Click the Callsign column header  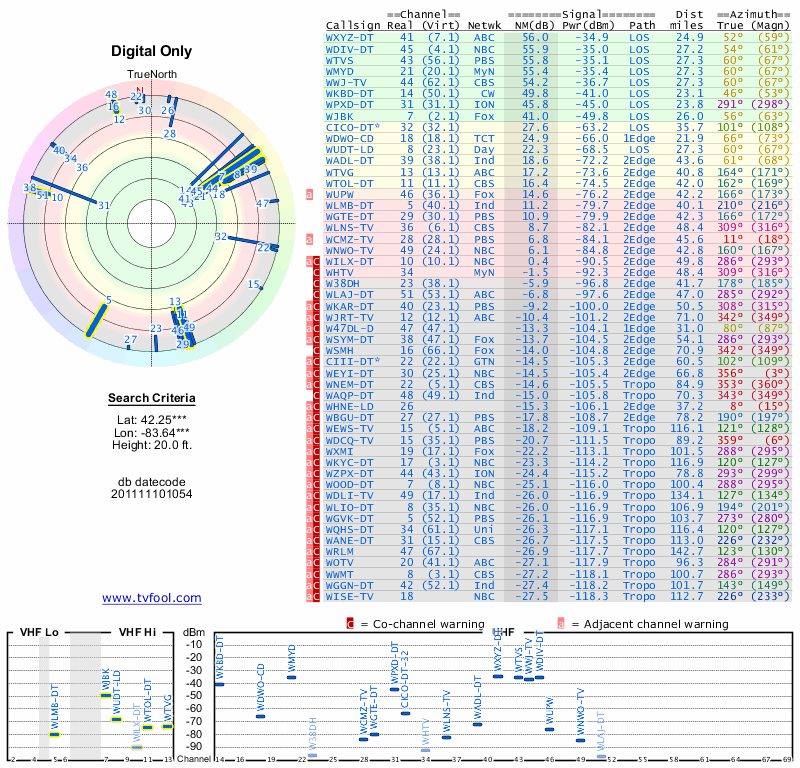(x=354, y=25)
